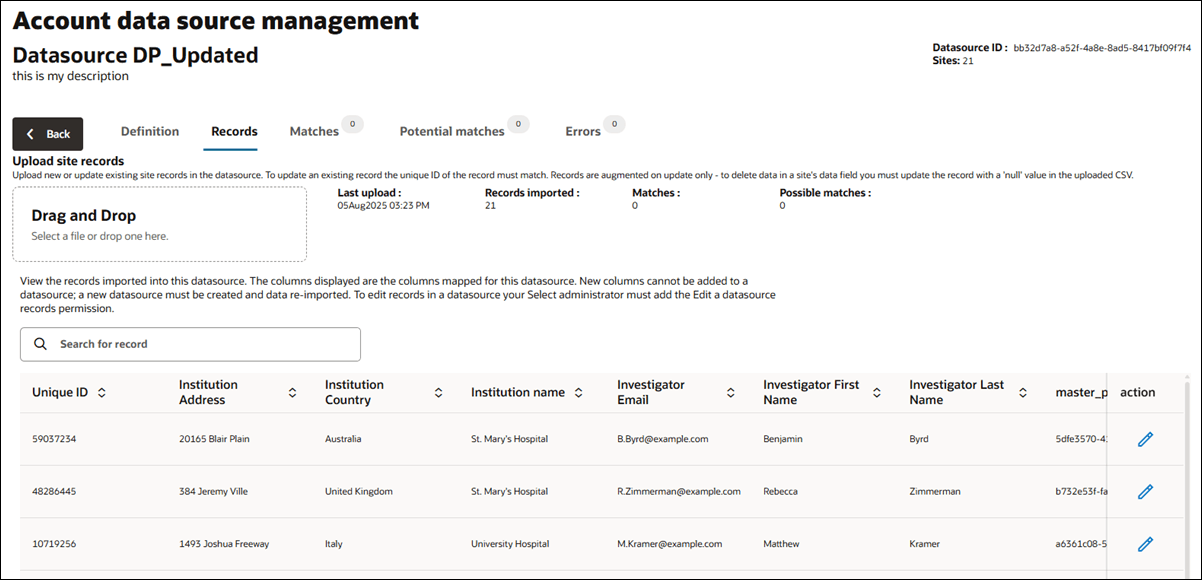
Task: Click the back chevron arrow icon
Action: 28,133
